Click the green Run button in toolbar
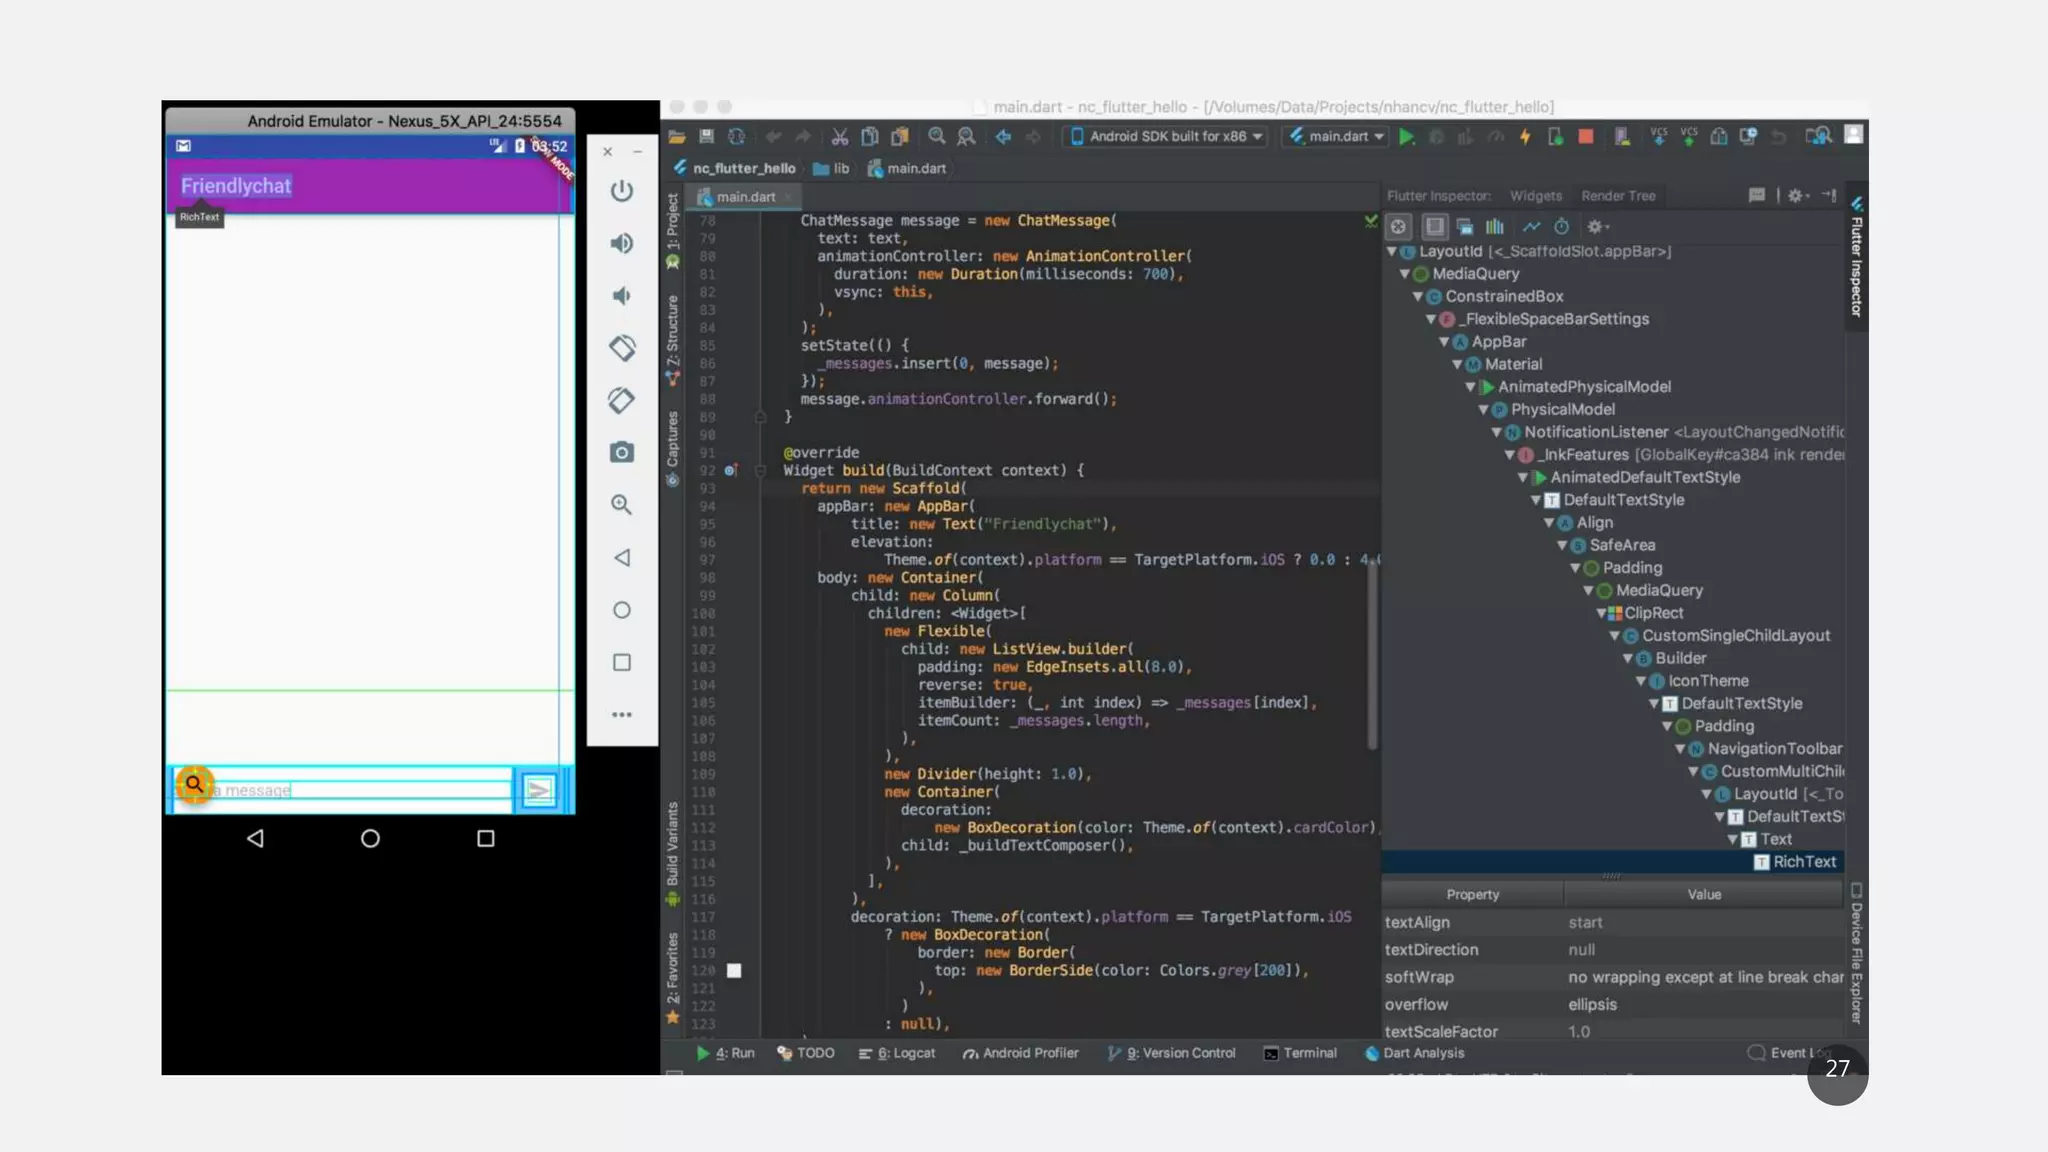This screenshot has height=1152, width=2048. pyautogui.click(x=1406, y=137)
